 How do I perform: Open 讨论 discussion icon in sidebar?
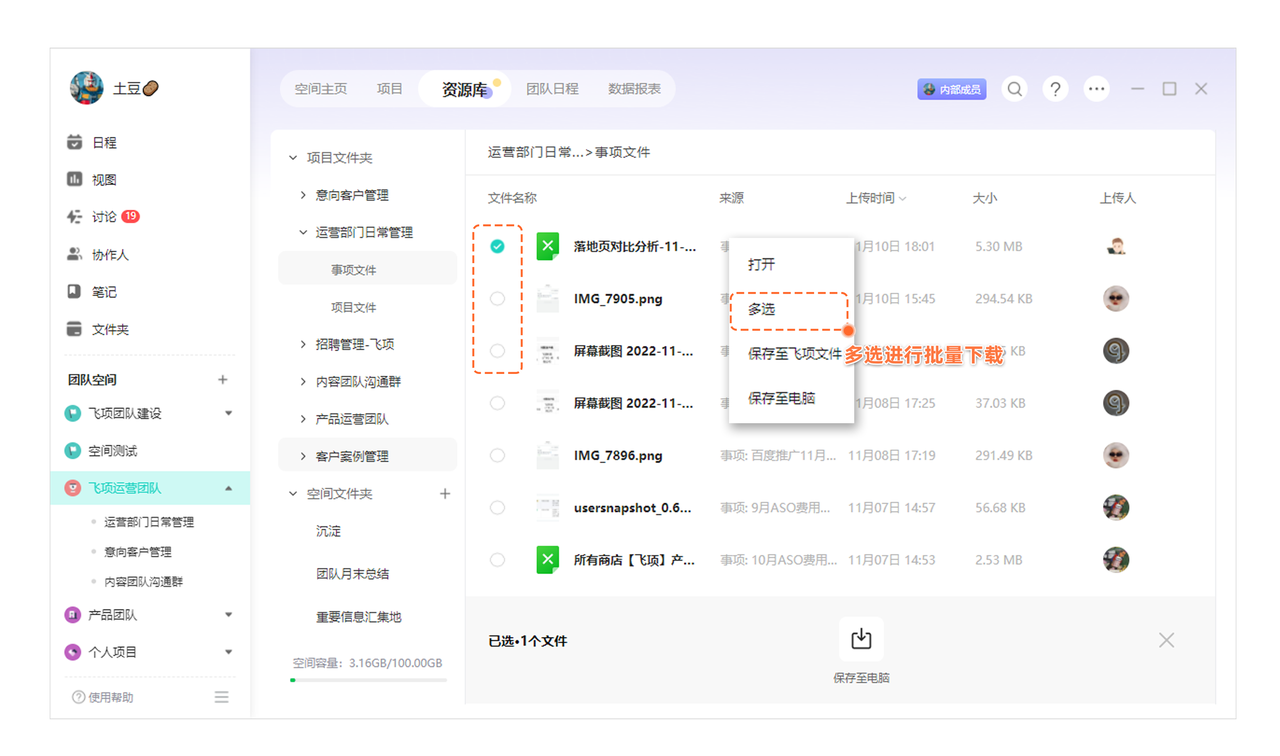point(75,217)
